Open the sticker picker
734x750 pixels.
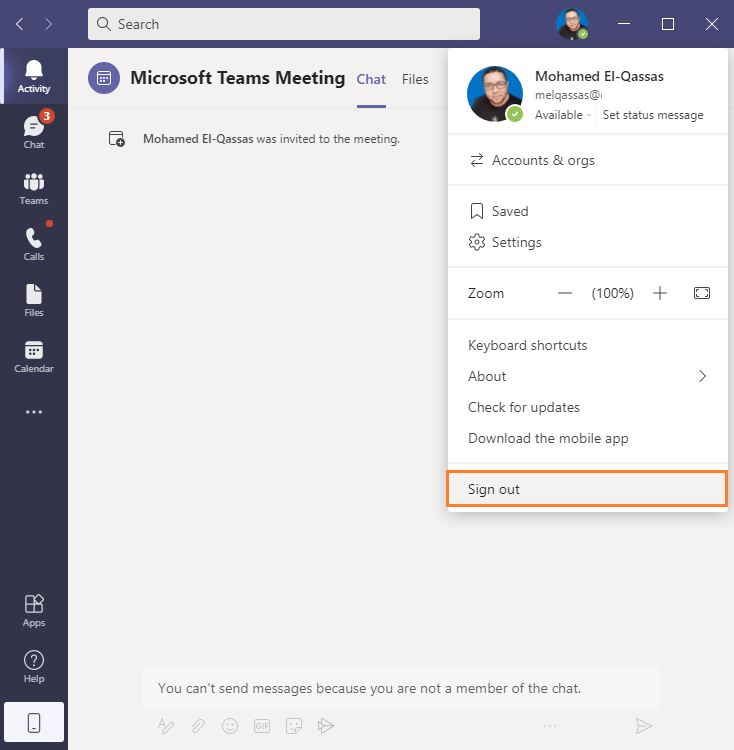[x=294, y=726]
